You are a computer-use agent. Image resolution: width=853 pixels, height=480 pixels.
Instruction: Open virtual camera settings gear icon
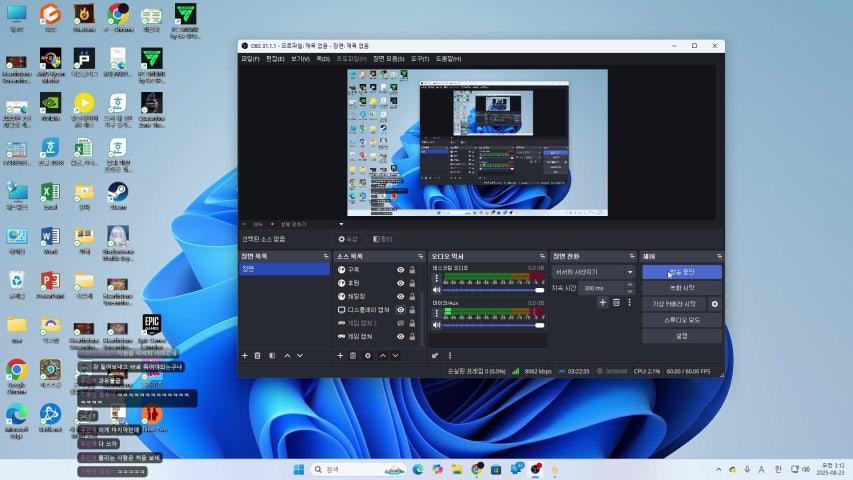(715, 304)
